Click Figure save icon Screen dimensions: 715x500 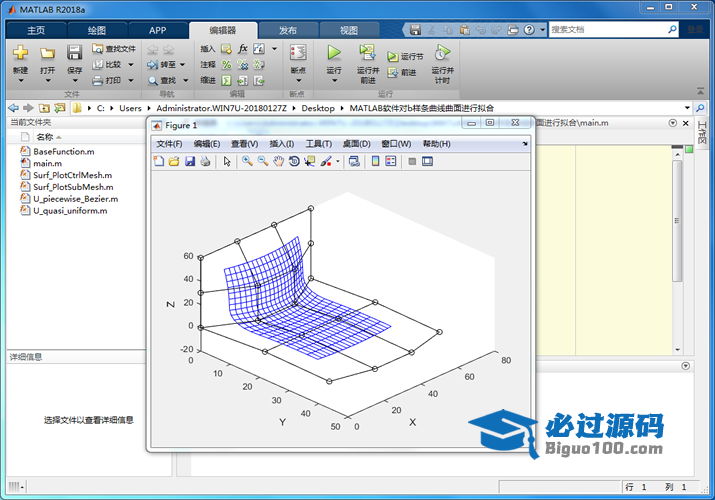click(x=190, y=161)
